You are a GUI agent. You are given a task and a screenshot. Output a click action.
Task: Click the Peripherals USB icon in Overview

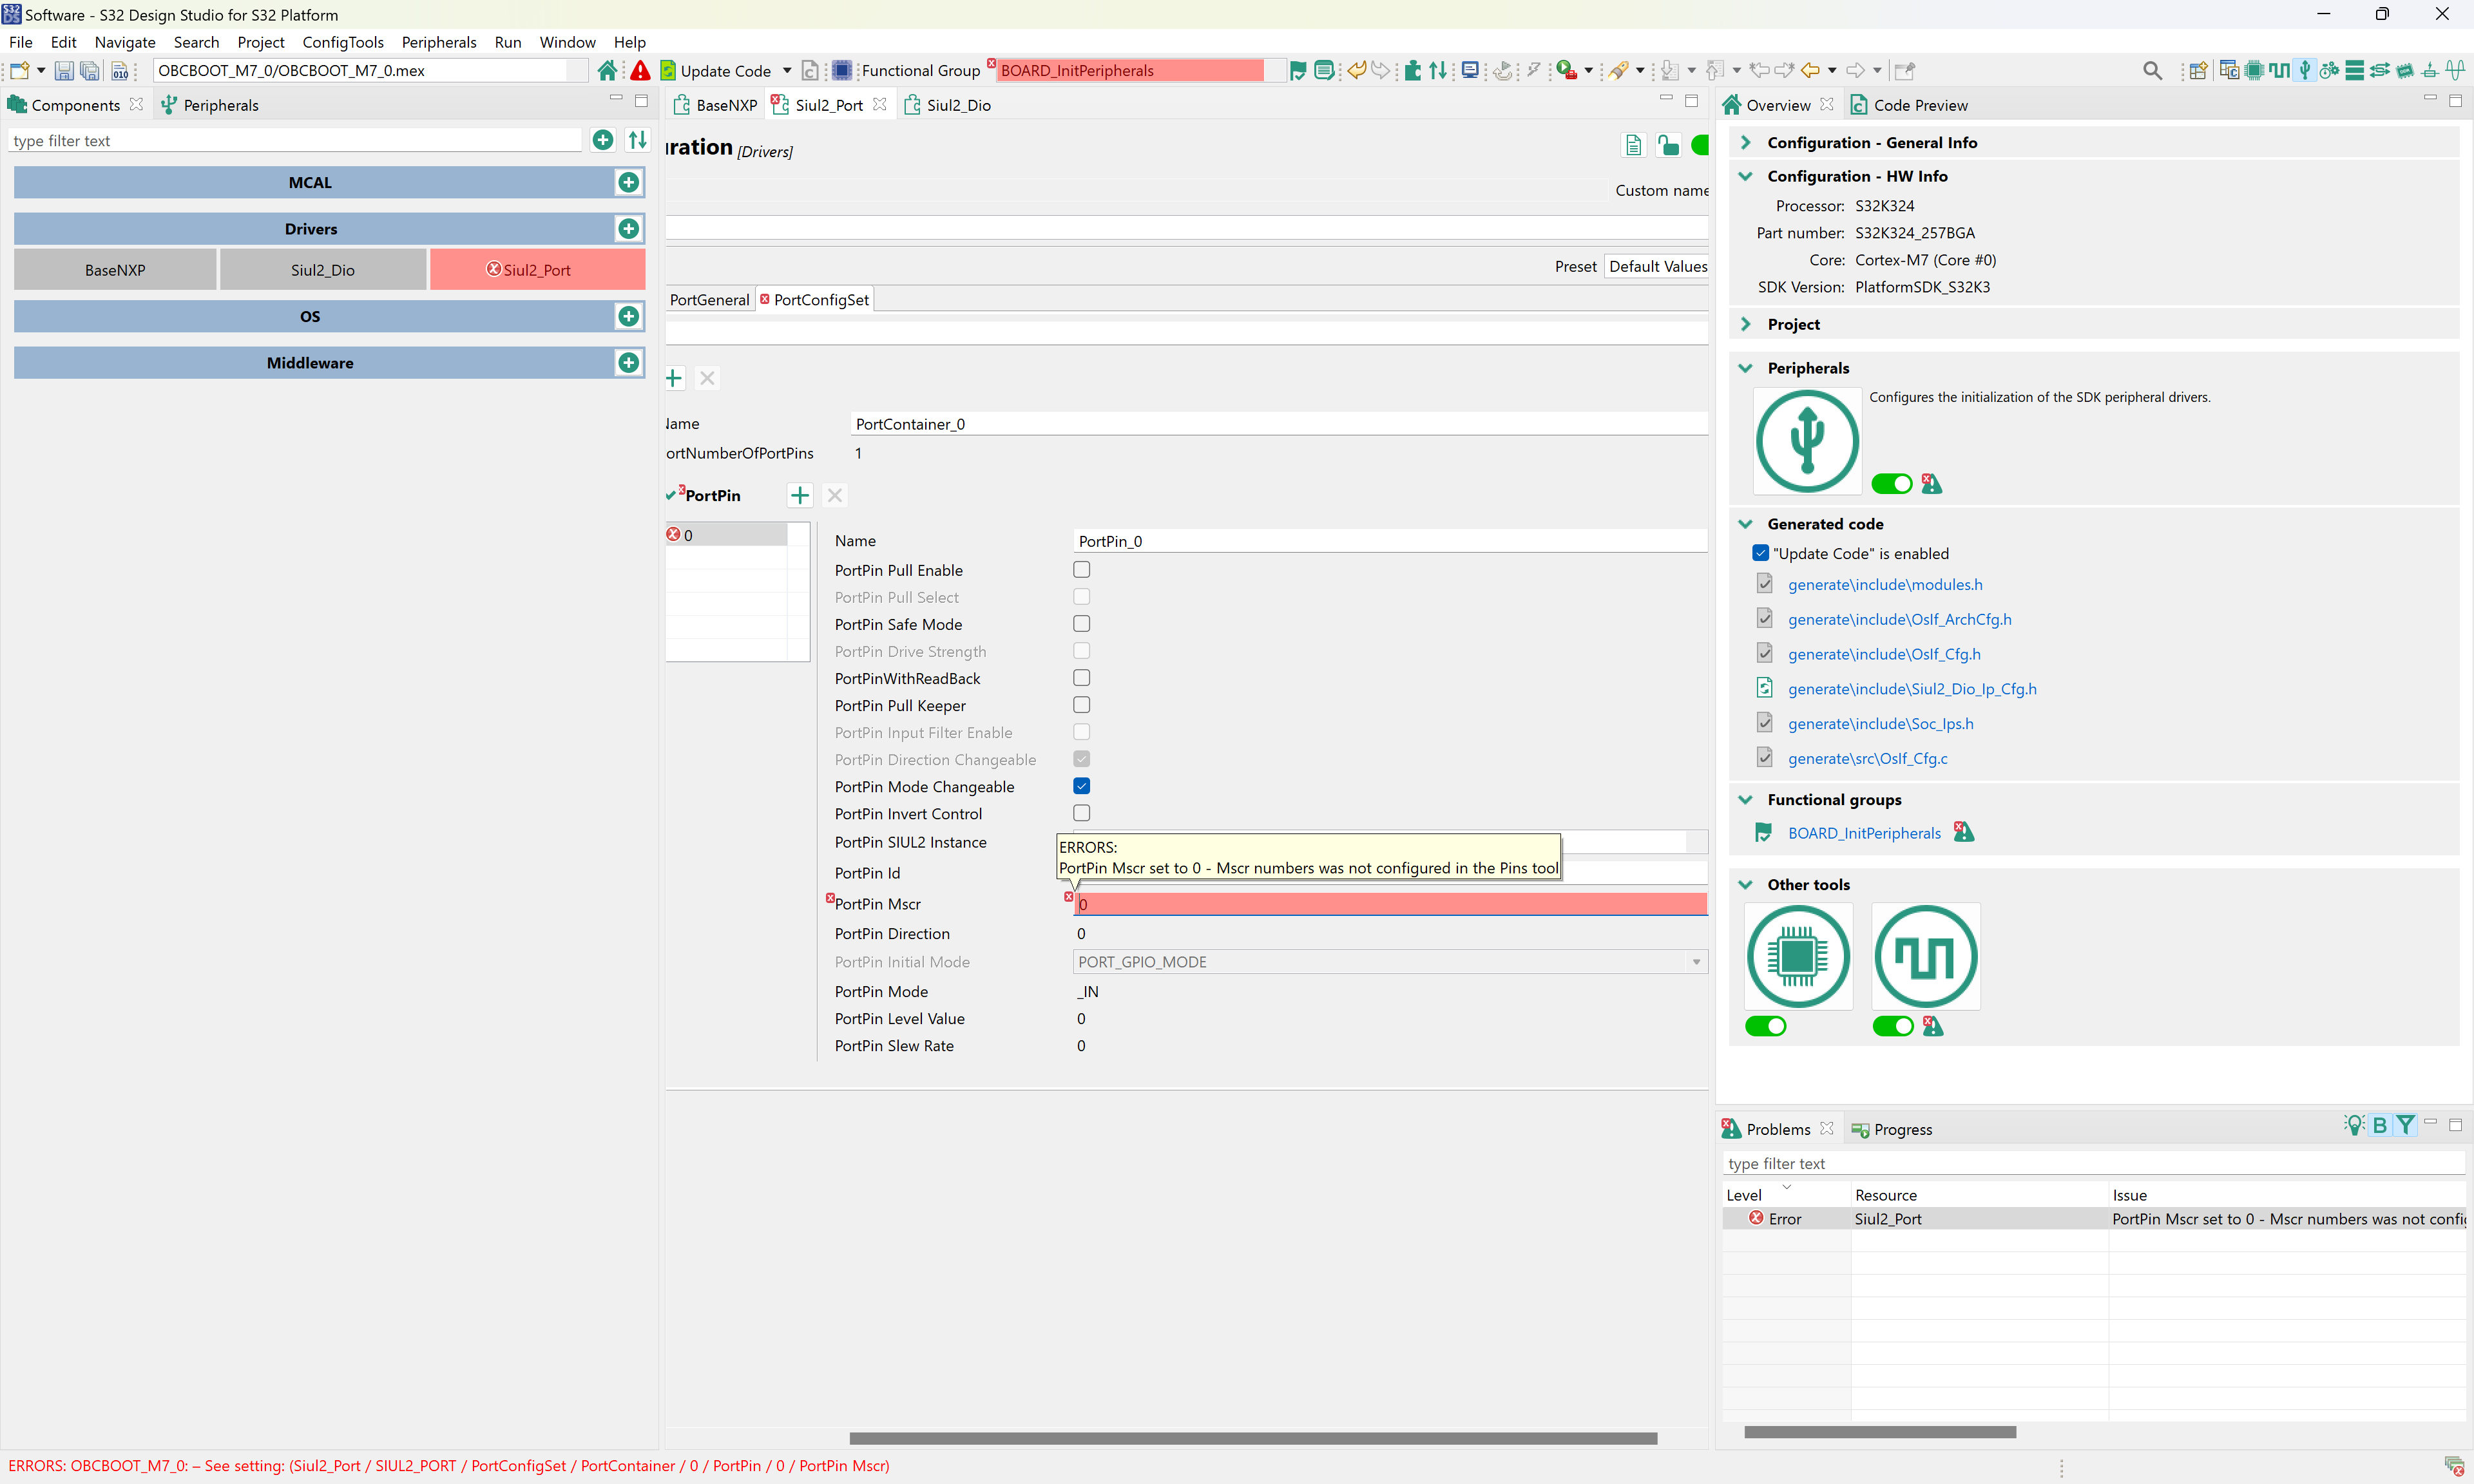point(1806,441)
